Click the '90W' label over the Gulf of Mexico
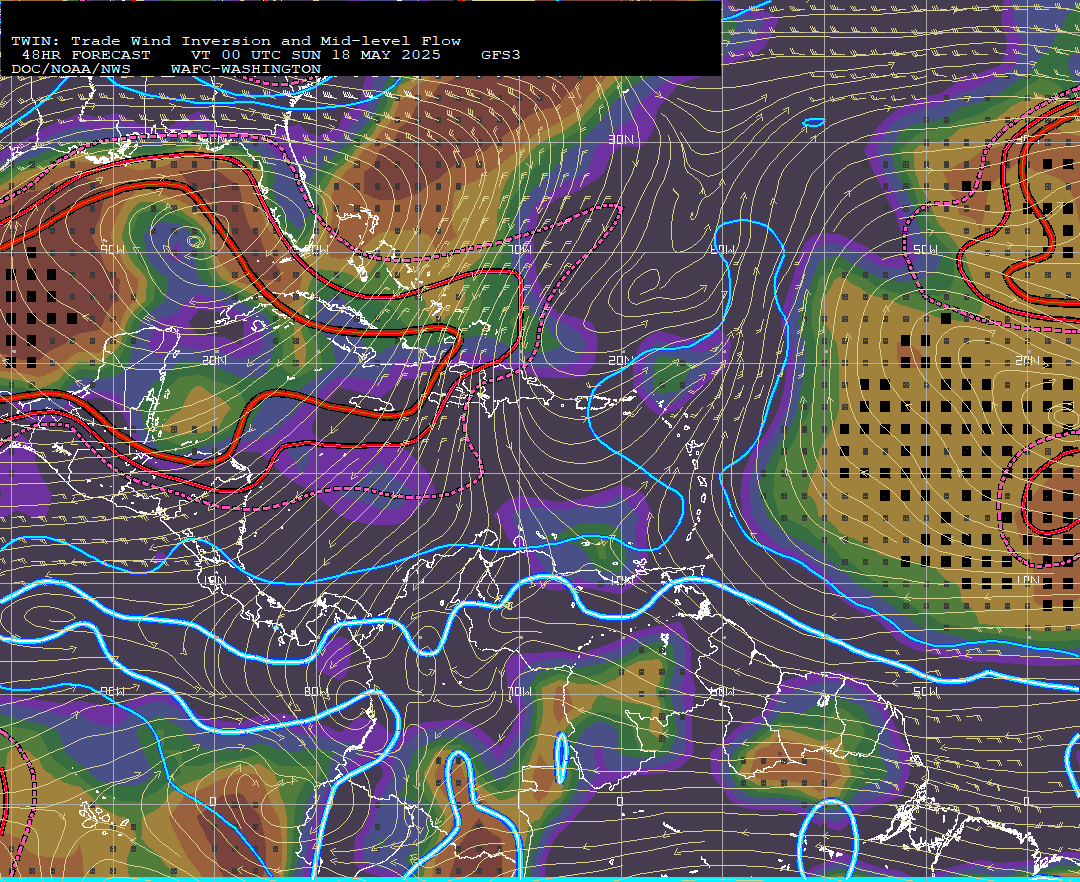The height and width of the screenshot is (882, 1080). tap(113, 249)
